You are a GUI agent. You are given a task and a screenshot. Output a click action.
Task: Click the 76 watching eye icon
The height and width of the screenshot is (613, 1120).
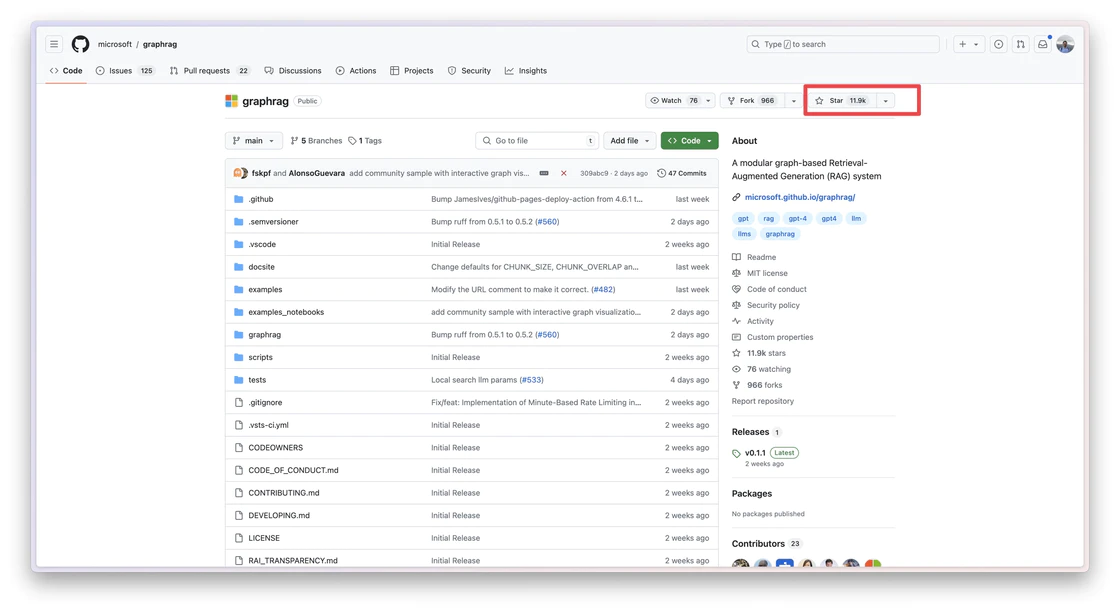pos(736,369)
